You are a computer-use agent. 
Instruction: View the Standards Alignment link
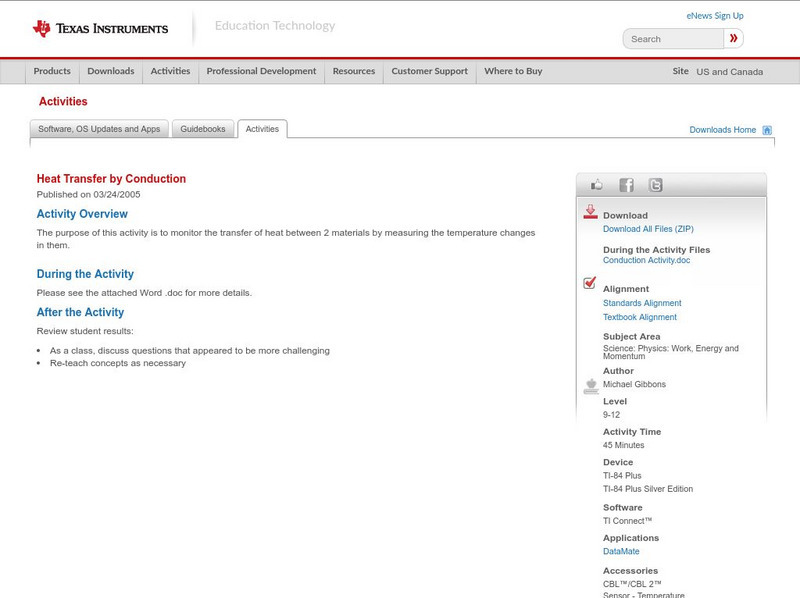coord(642,303)
